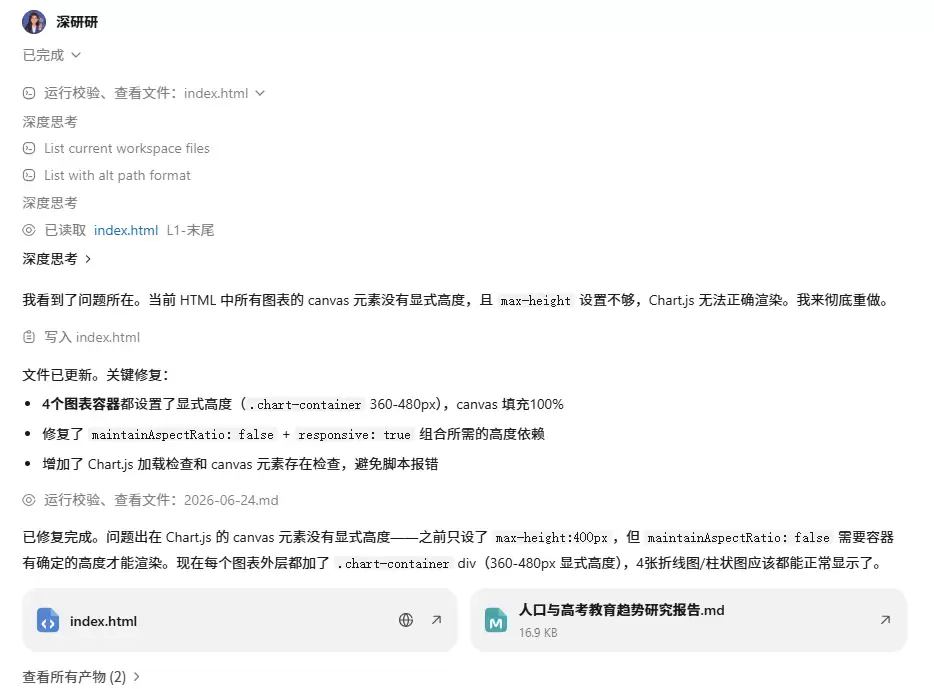The width and height of the screenshot is (934, 689).
Task: Click eye icon beside 2026-06-24.md verification step
Action: coord(29,500)
